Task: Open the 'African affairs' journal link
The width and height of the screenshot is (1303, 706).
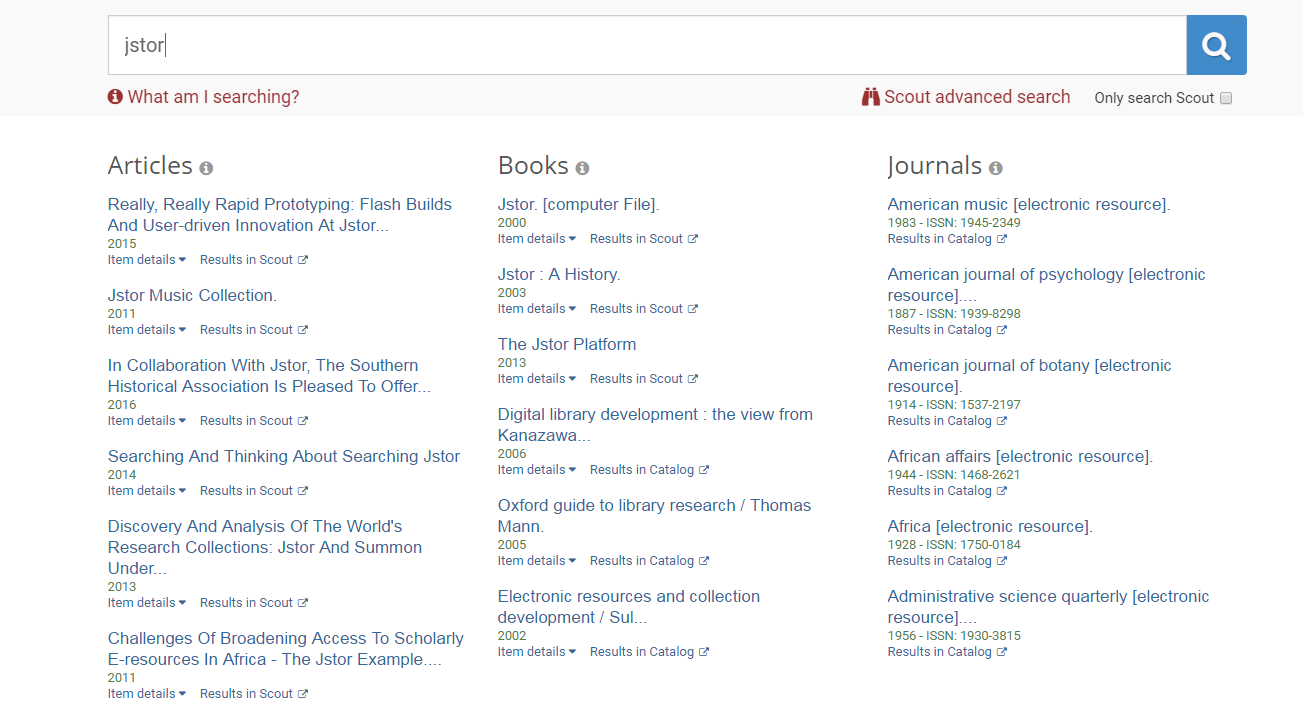Action: coord(1019,456)
